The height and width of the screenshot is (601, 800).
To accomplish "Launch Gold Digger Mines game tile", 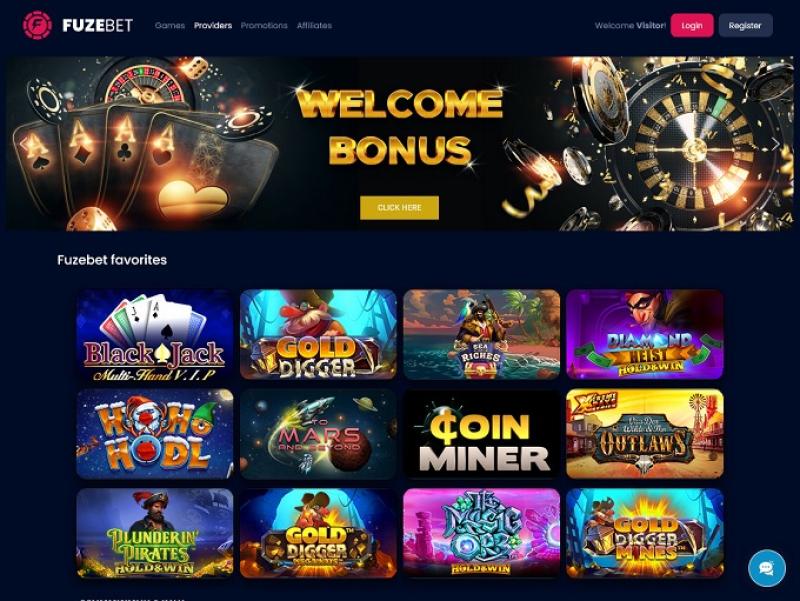I will [645, 533].
